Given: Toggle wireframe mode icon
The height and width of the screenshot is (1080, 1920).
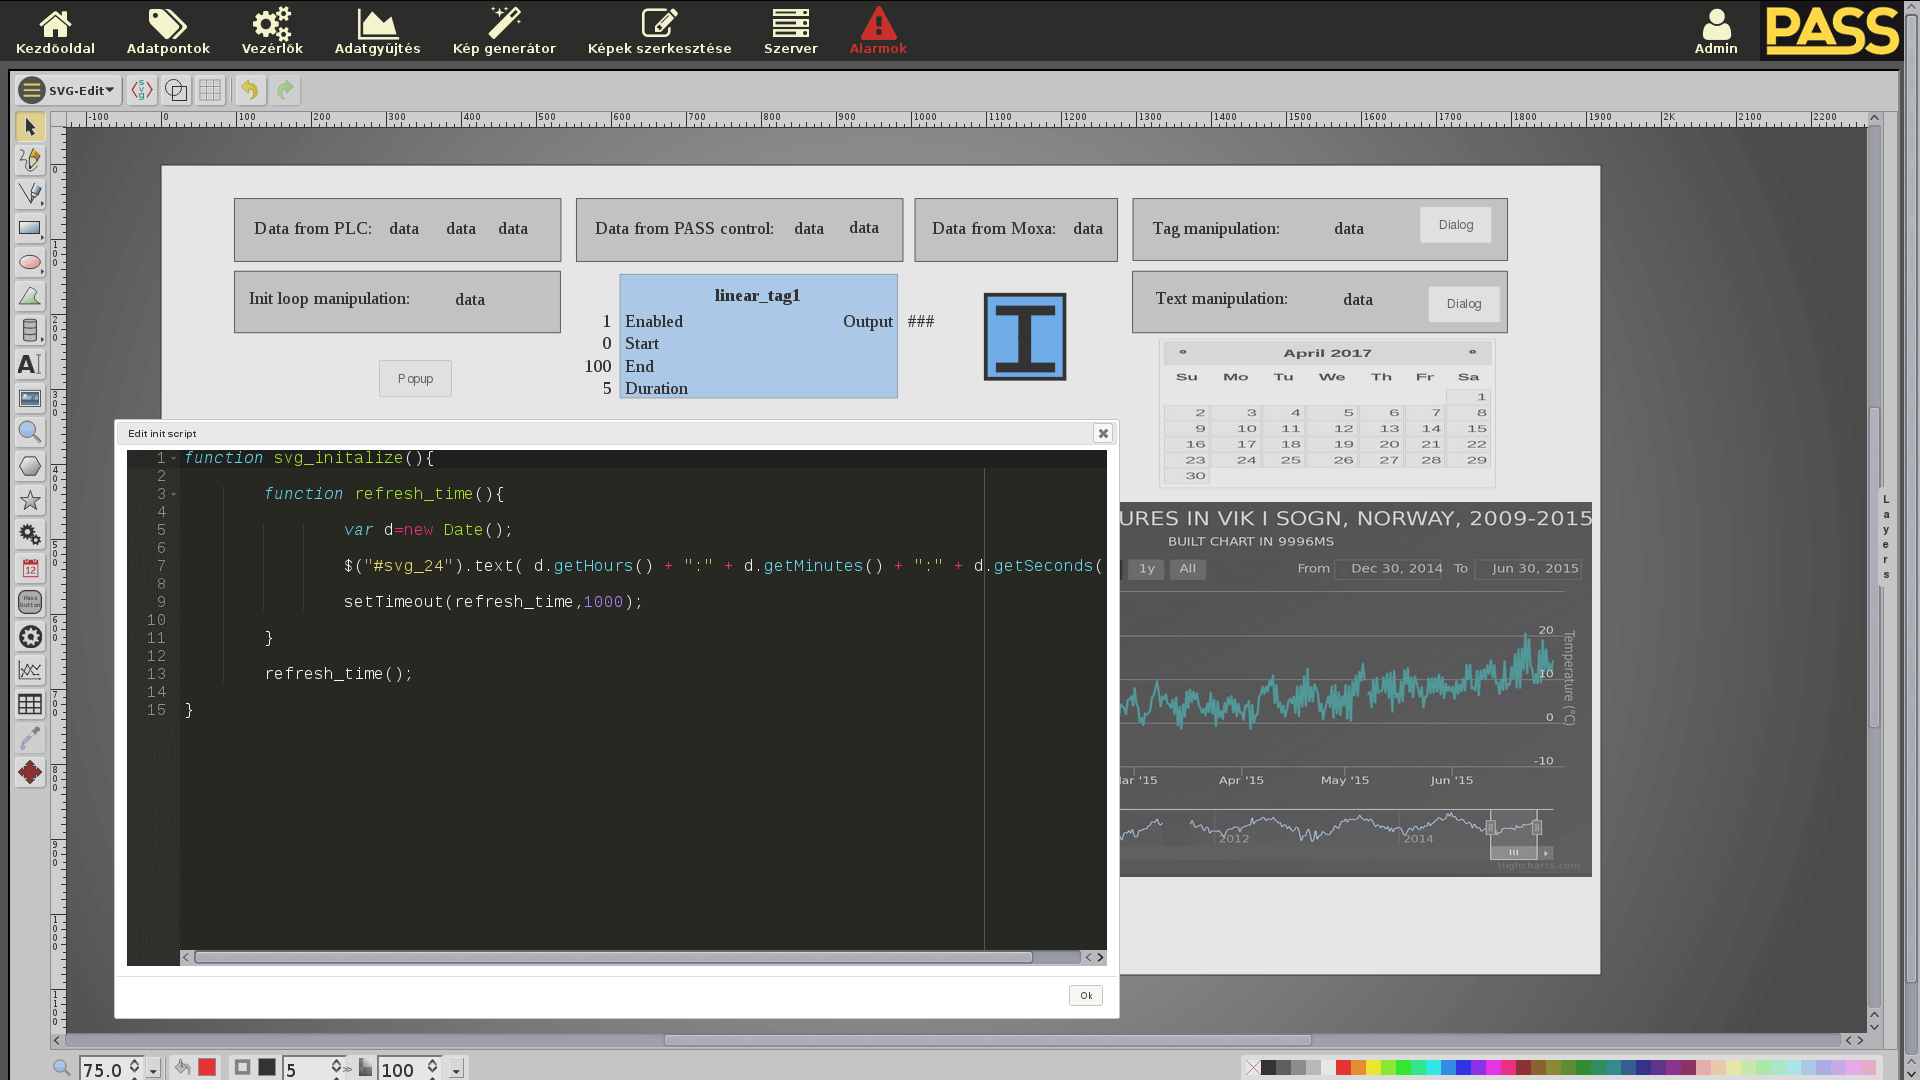Looking at the screenshot, I should [176, 90].
